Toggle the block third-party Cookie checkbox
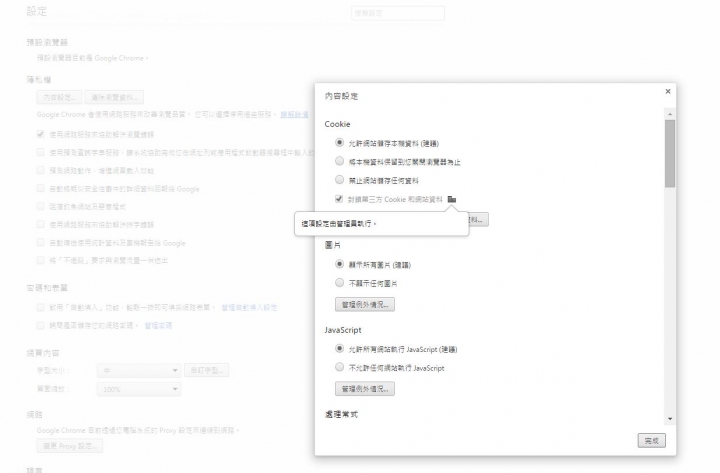The width and height of the screenshot is (720, 473). 339,199
